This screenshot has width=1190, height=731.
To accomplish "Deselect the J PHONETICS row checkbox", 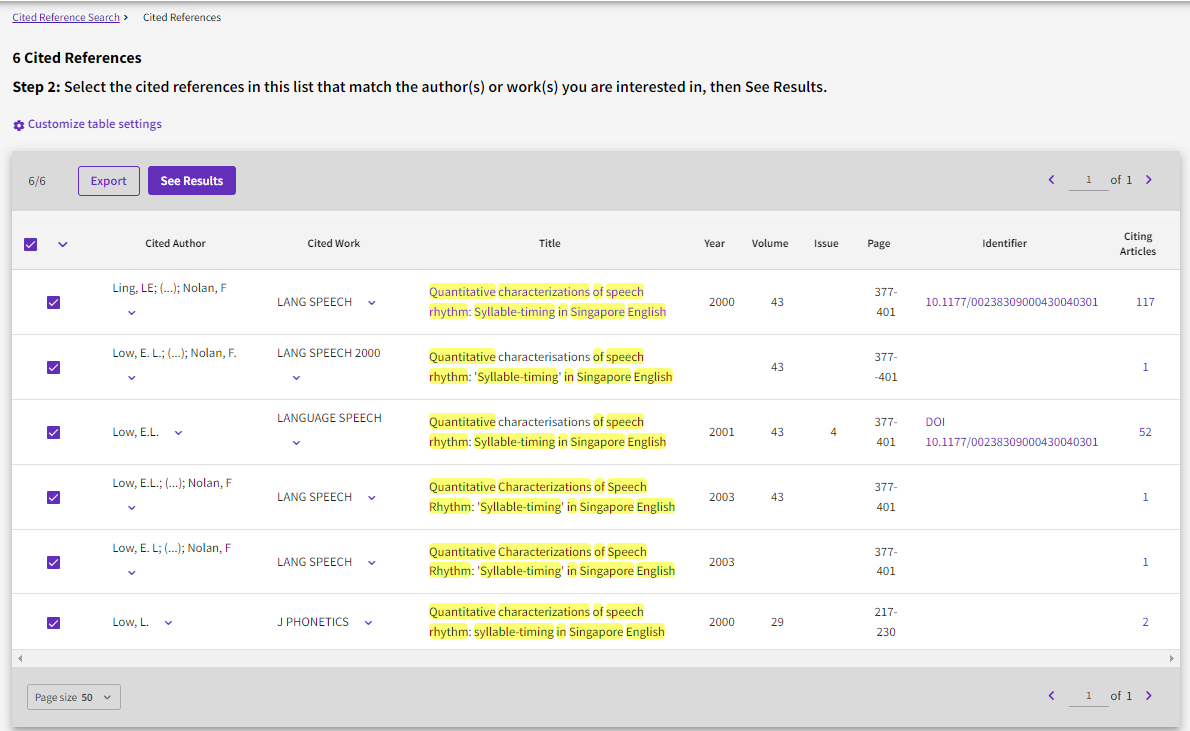I will [54, 622].
